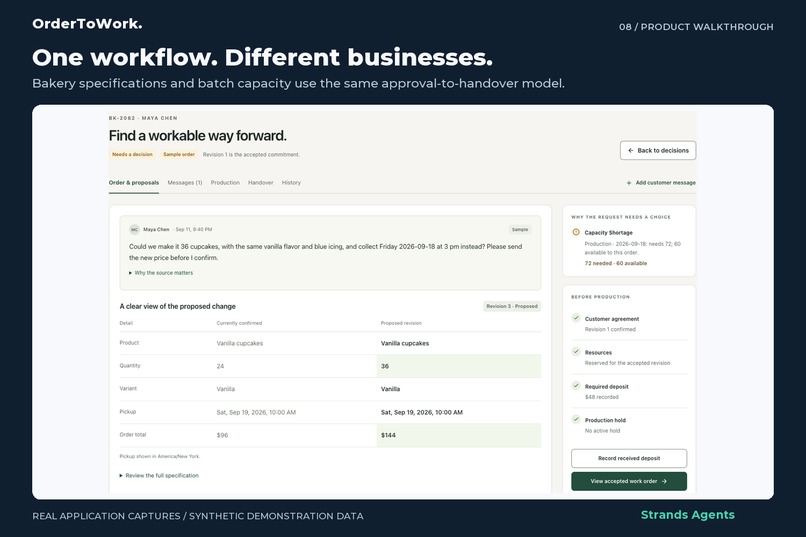Click Production hold check icon

(576, 419)
